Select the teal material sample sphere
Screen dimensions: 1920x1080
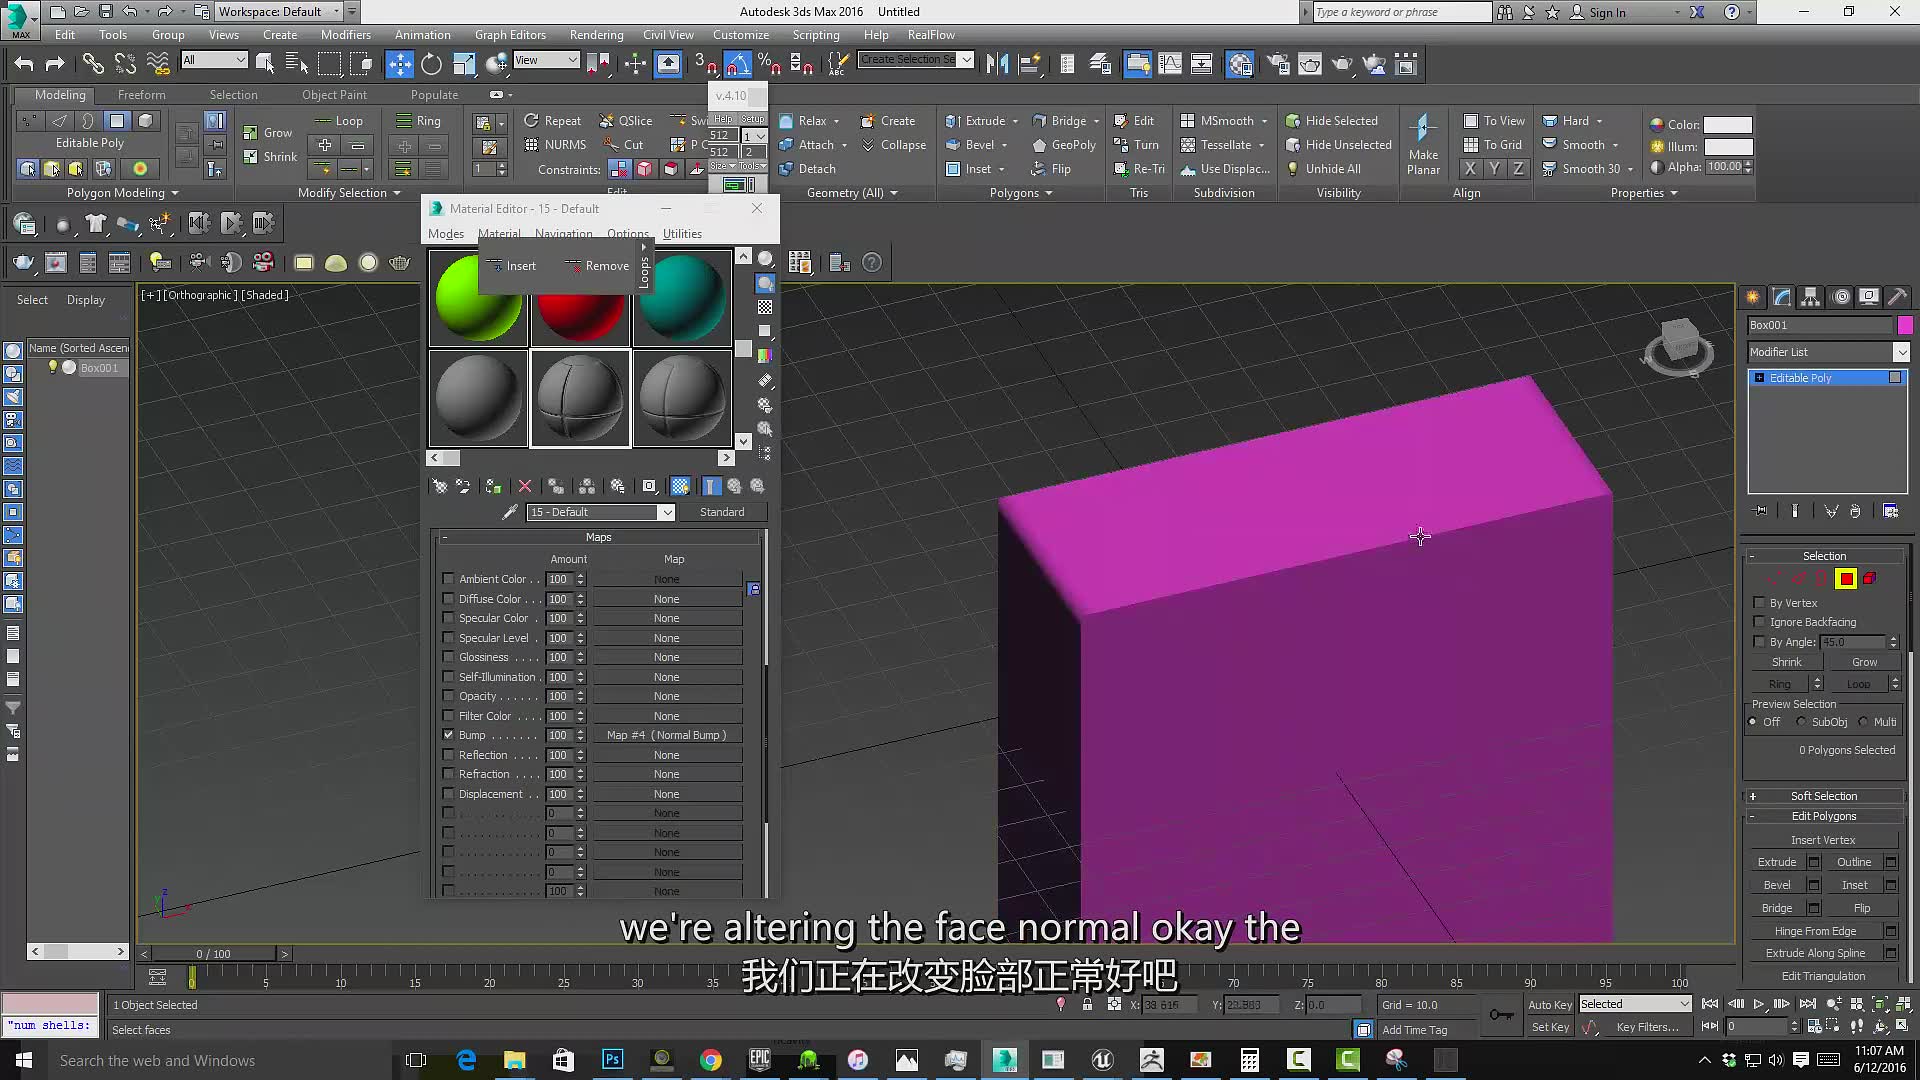click(682, 297)
